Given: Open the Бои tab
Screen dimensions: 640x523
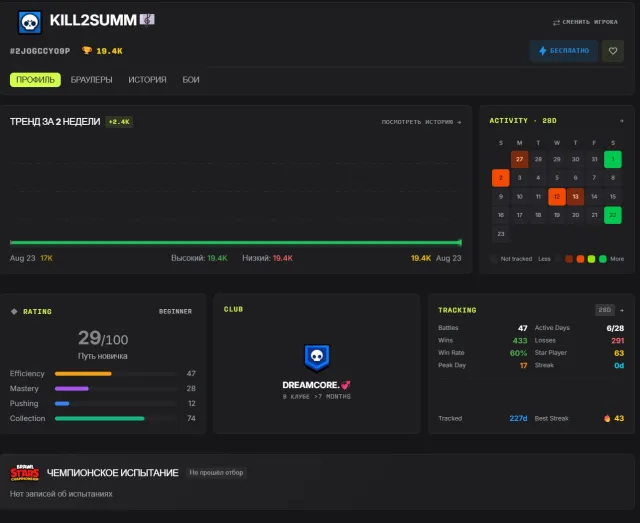Looking at the screenshot, I should [x=191, y=80].
